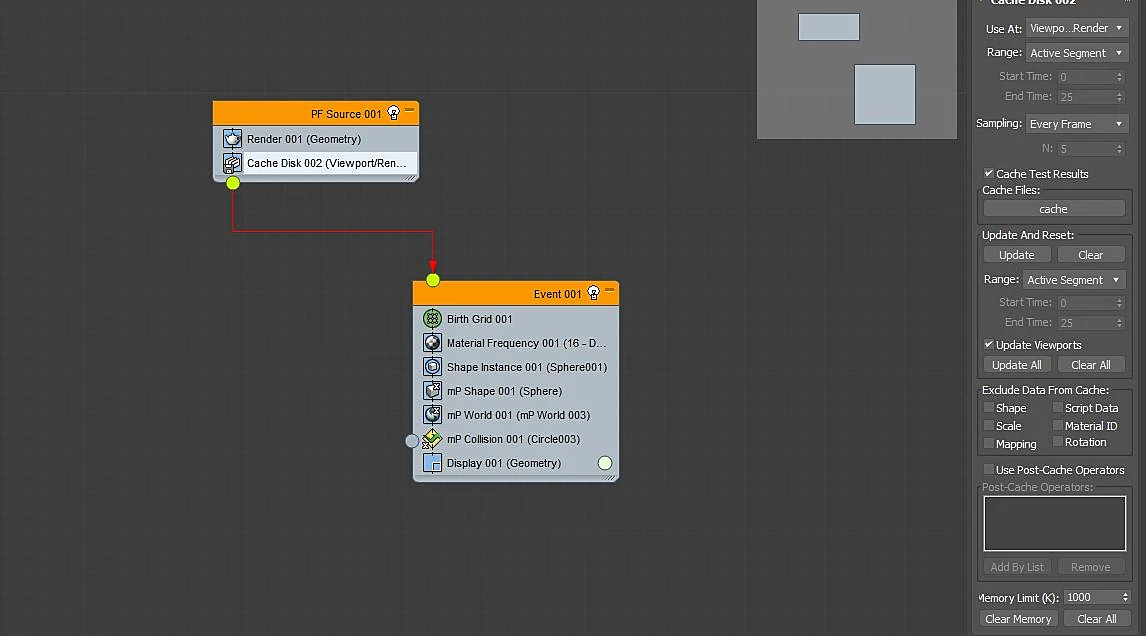Click the Display 001 color swatch circle
The height and width of the screenshot is (636, 1146).
tap(604, 463)
